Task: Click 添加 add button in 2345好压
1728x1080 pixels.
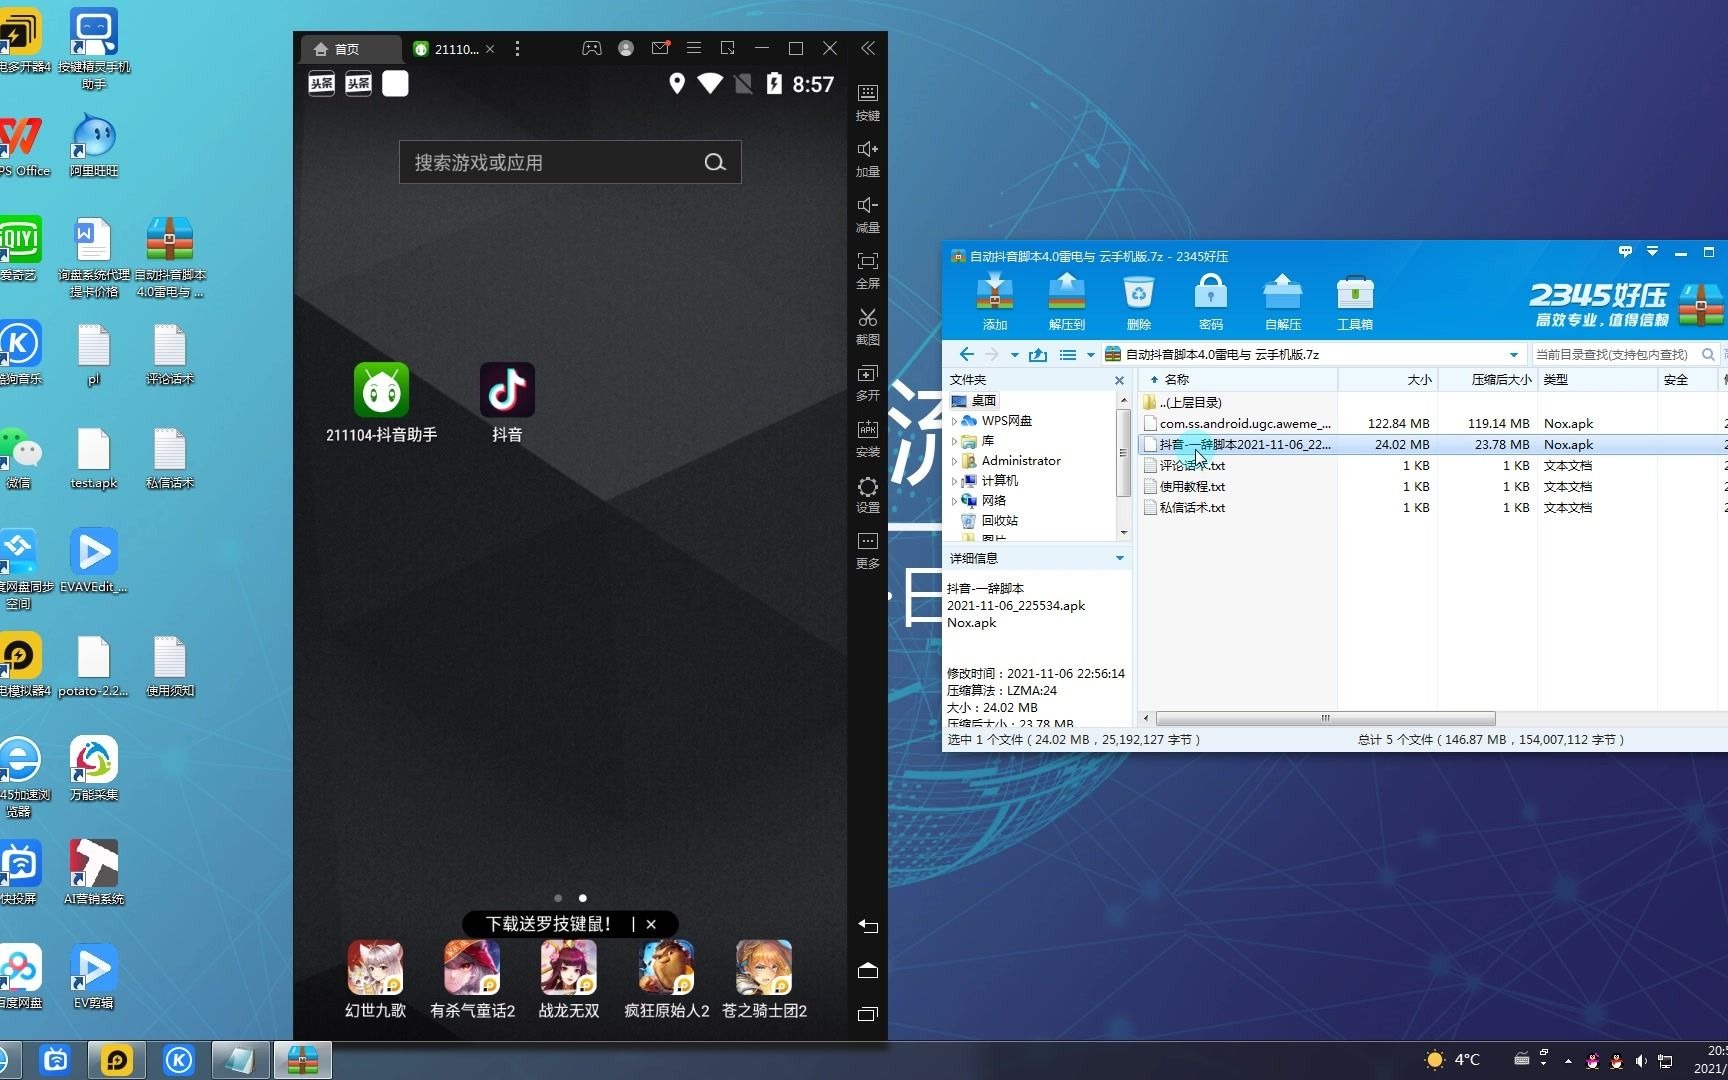Action: tap(995, 302)
